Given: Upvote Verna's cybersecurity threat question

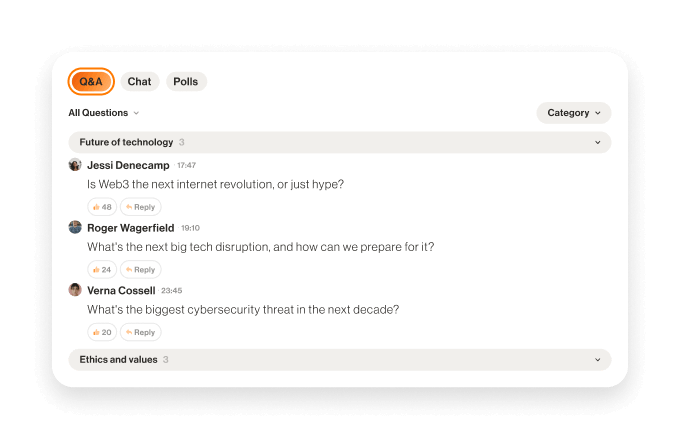Looking at the screenshot, I should [x=102, y=332].
